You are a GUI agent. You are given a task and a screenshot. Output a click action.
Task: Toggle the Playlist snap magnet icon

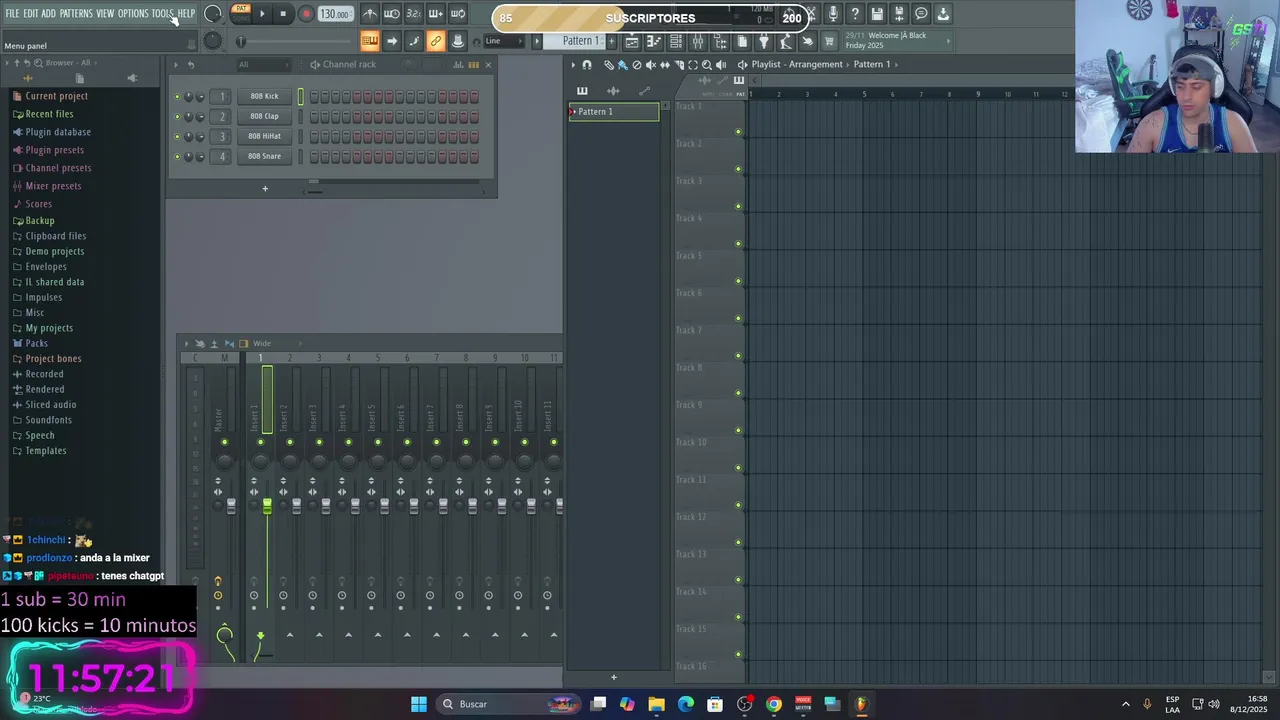(587, 65)
